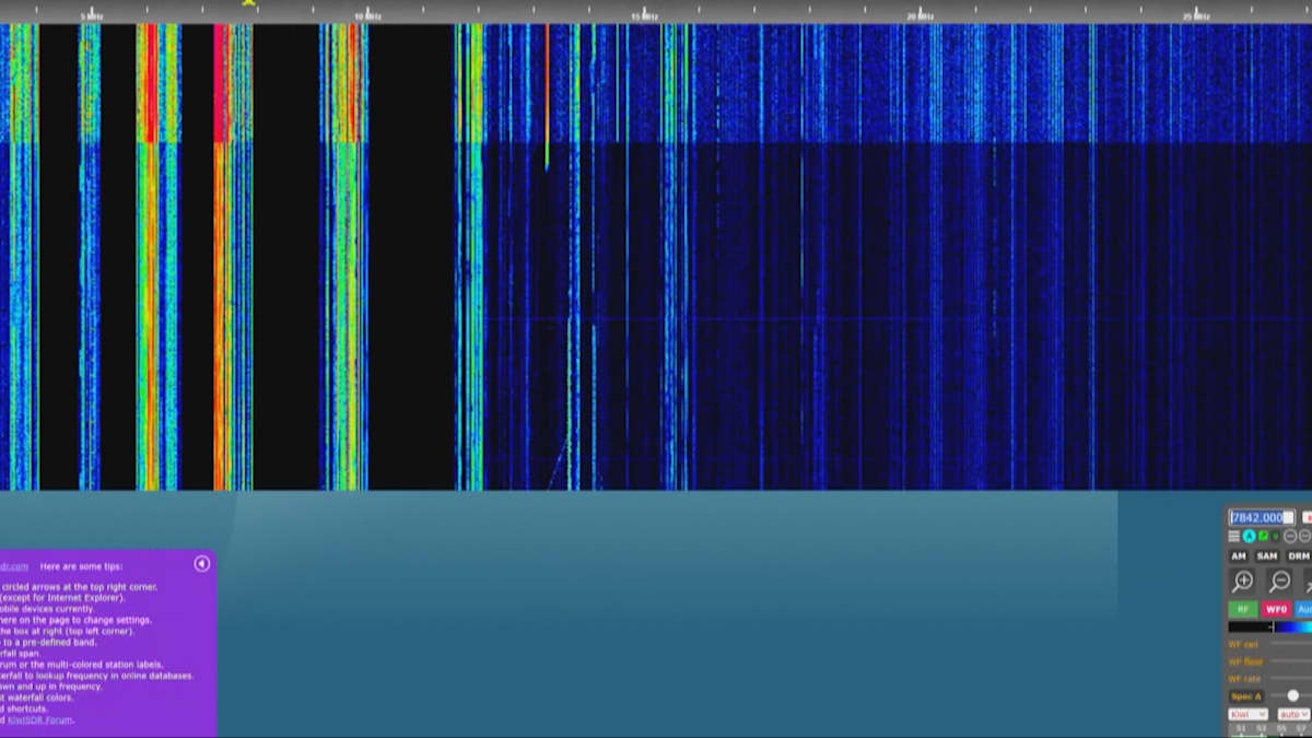Screen dimensions: 1312x738
Task: Select the zoom-out magnifier tool
Action: 1279,580
